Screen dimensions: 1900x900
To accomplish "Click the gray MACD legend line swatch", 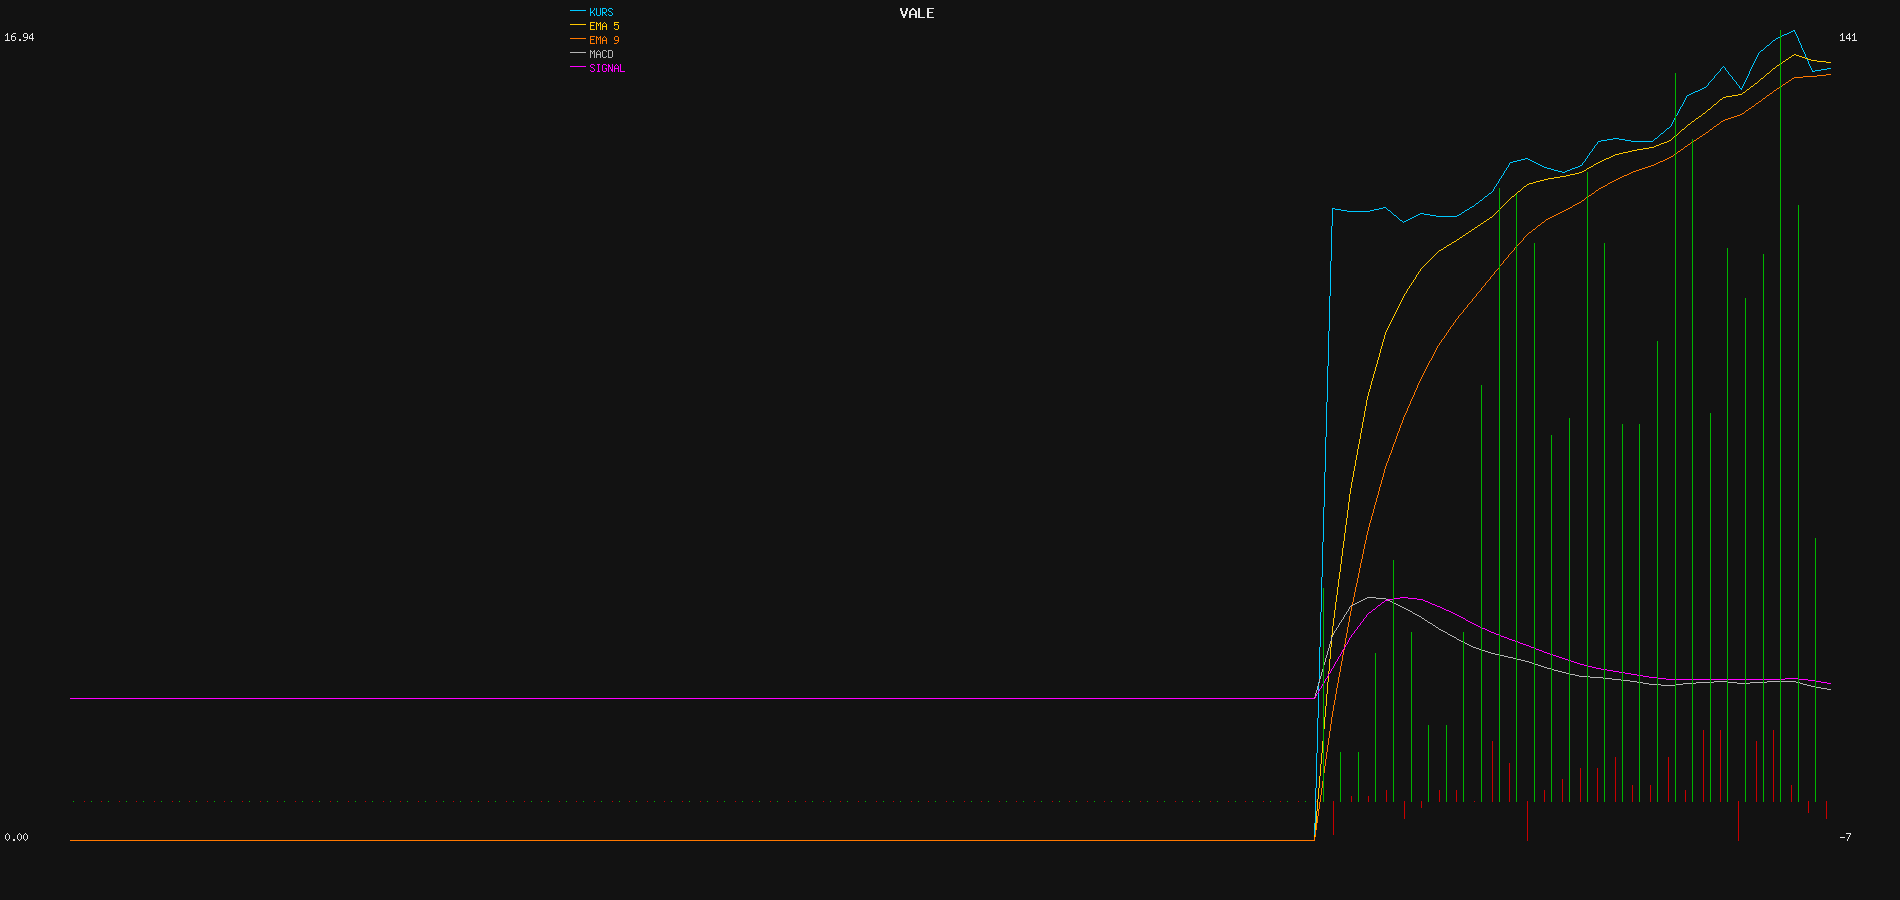I will point(577,53).
